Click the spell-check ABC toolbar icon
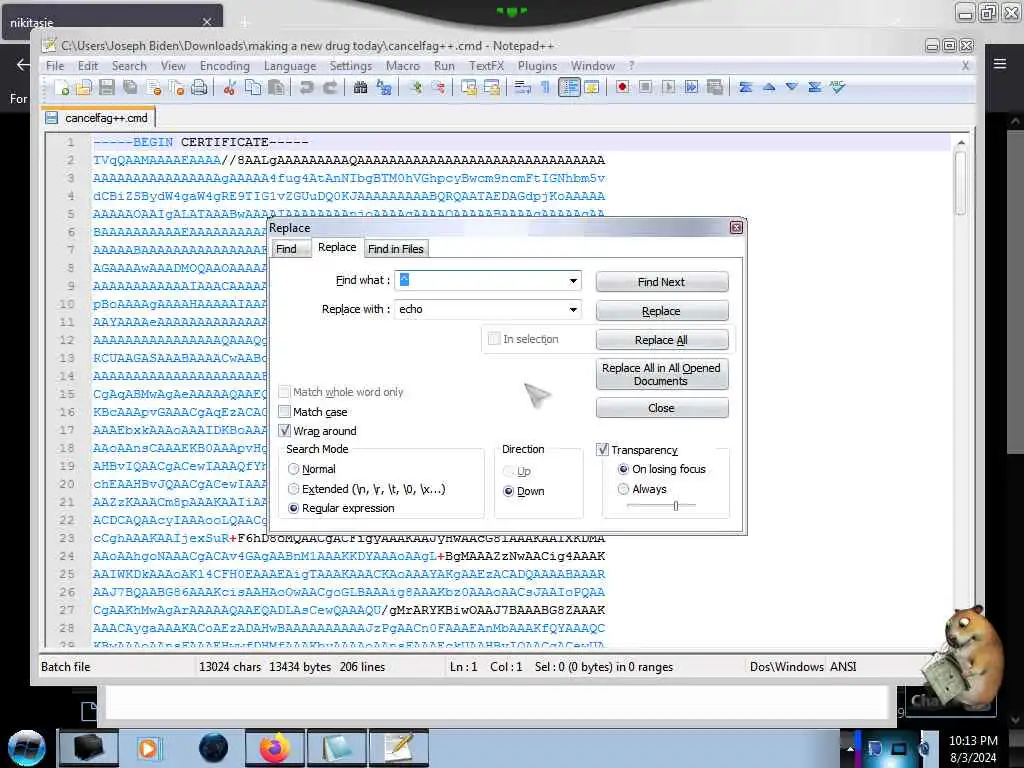This screenshot has height=768, width=1024. pos(837,88)
